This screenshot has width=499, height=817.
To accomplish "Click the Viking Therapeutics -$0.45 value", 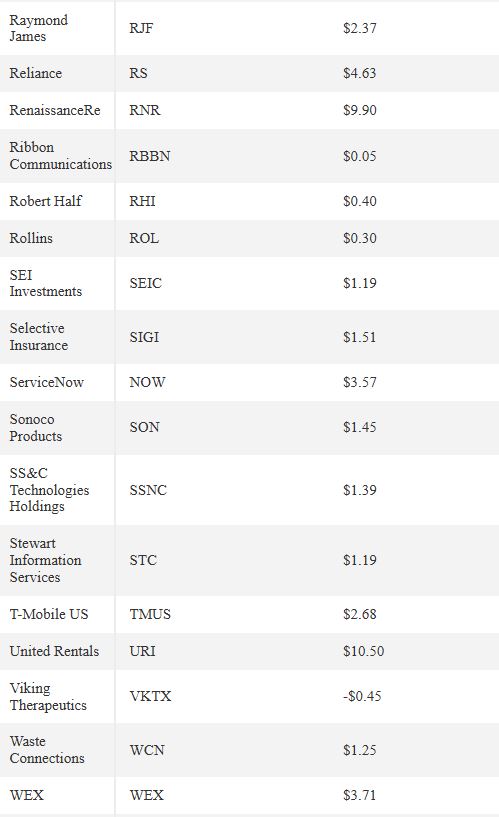I will (x=362, y=696).
